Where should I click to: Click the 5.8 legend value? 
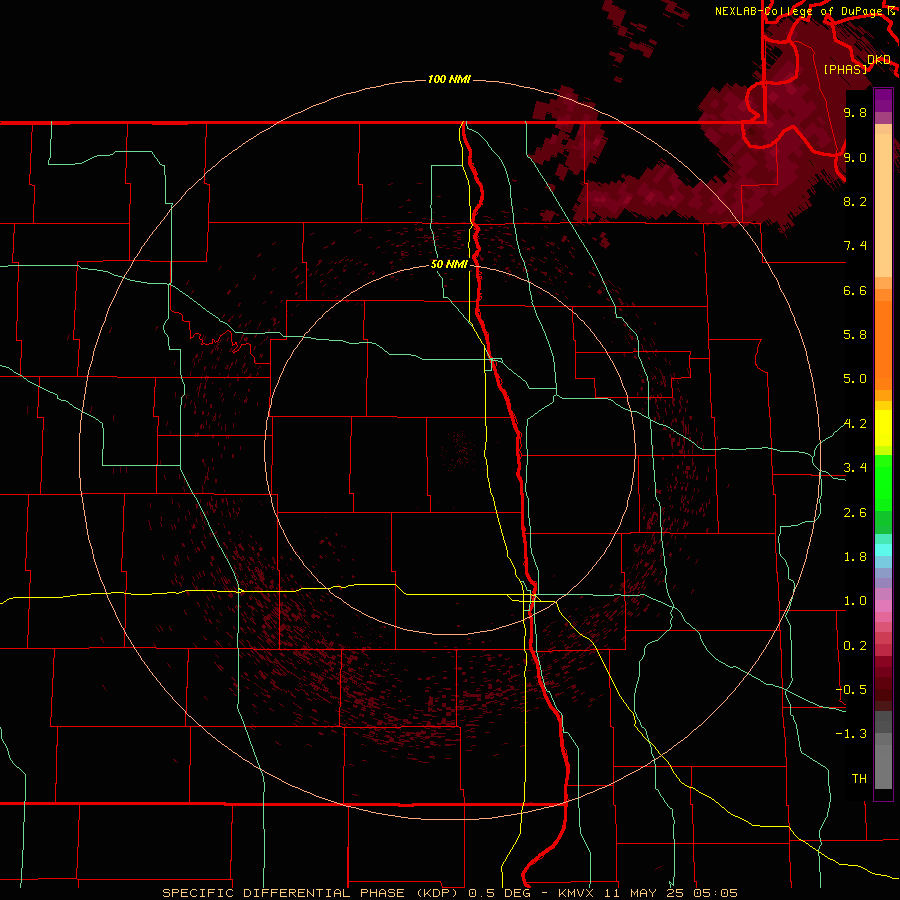pyautogui.click(x=855, y=335)
